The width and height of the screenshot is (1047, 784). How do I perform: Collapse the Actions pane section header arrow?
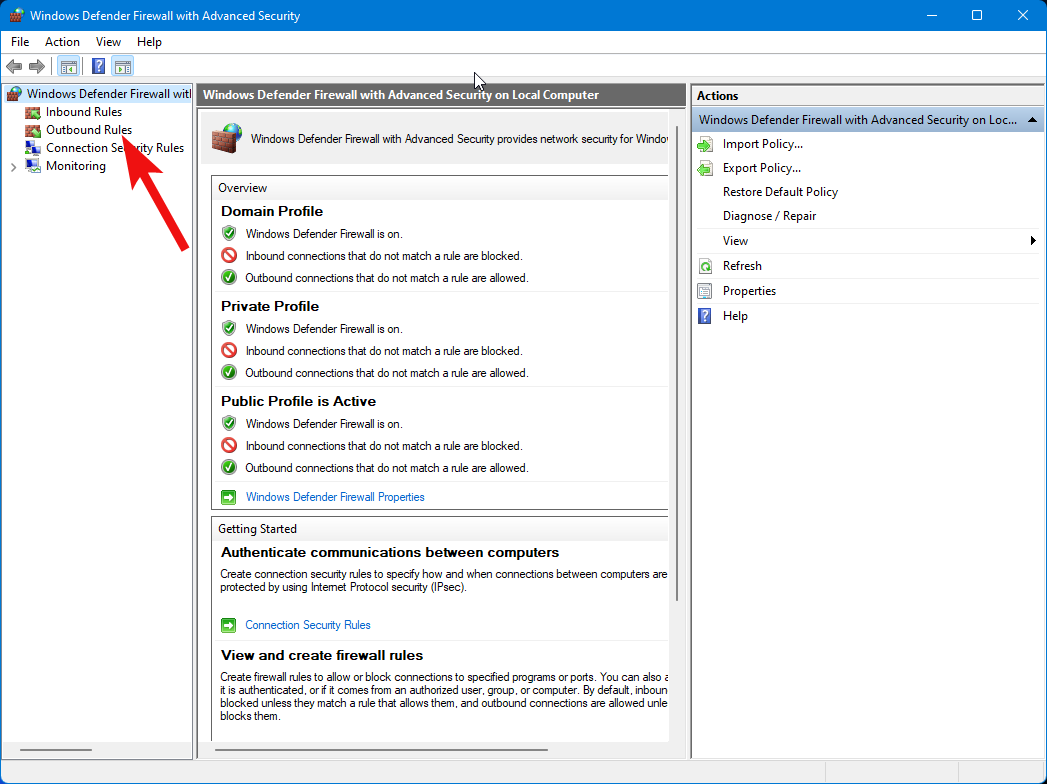click(1032, 120)
